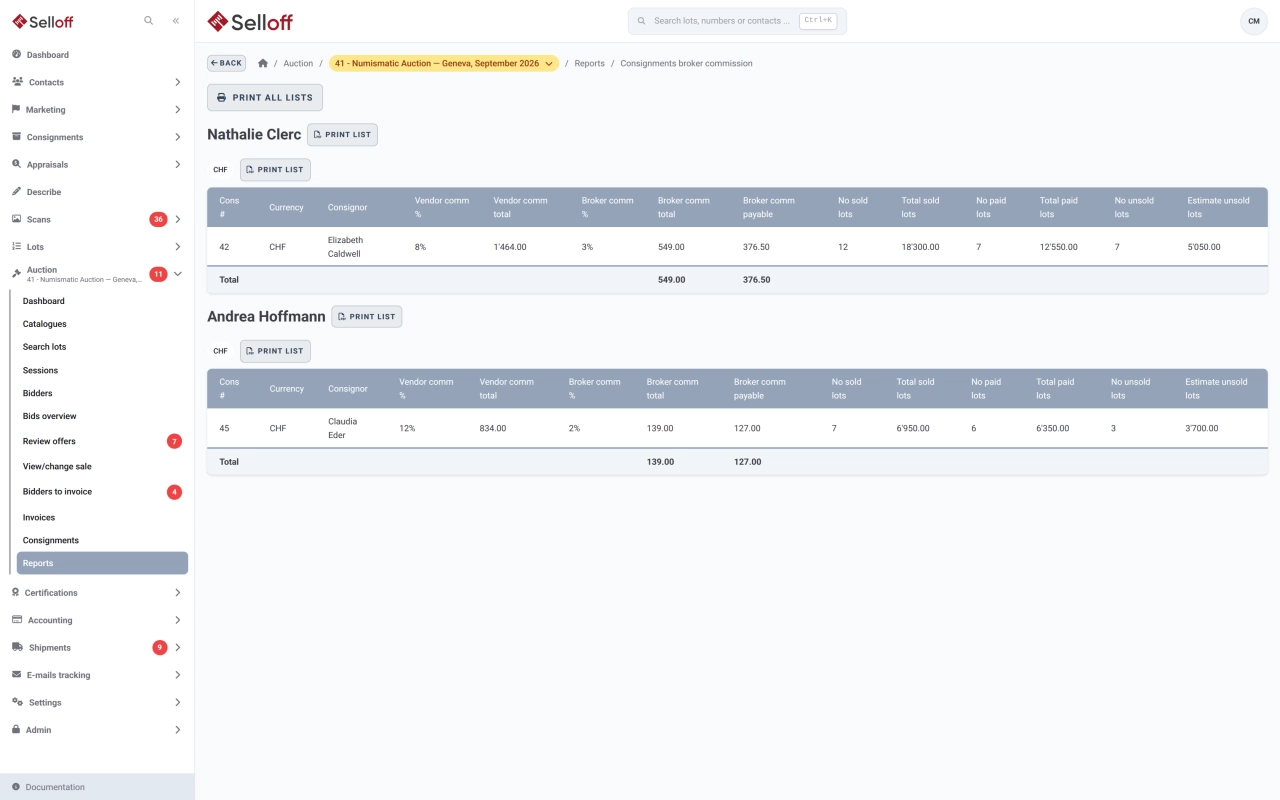Click the red 9 badge next to Shipments
Screen dimensions: 1280x800
(x=160, y=647)
